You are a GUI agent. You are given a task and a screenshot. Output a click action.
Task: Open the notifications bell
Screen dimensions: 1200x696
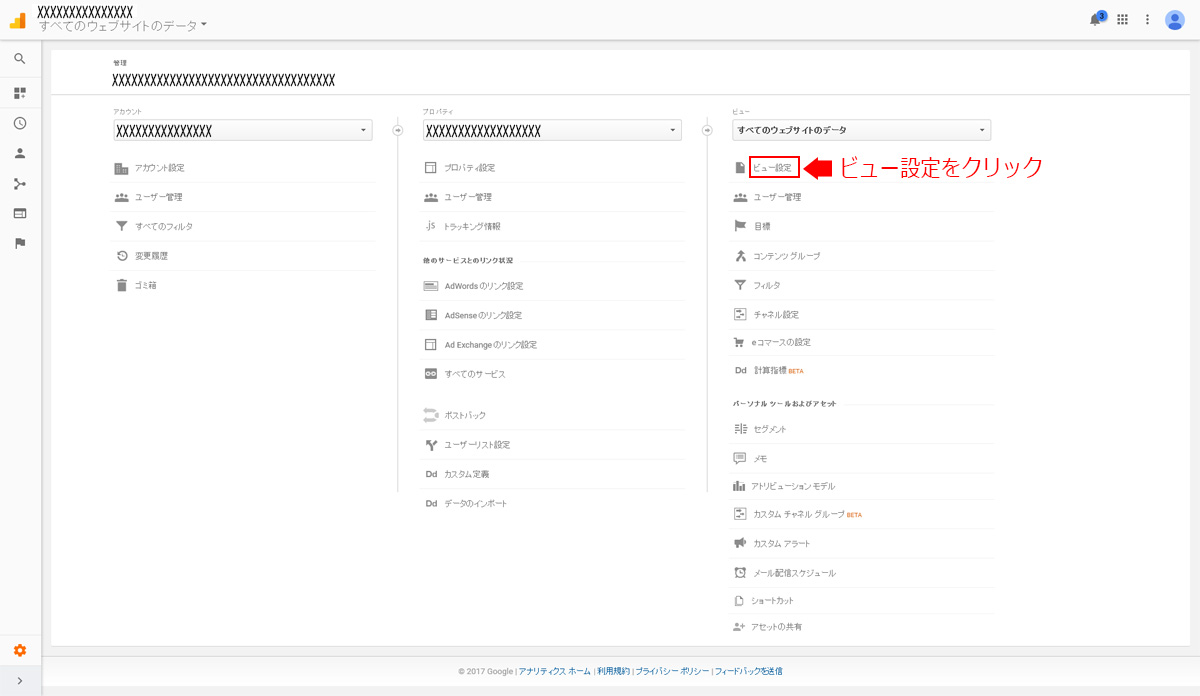[1095, 20]
